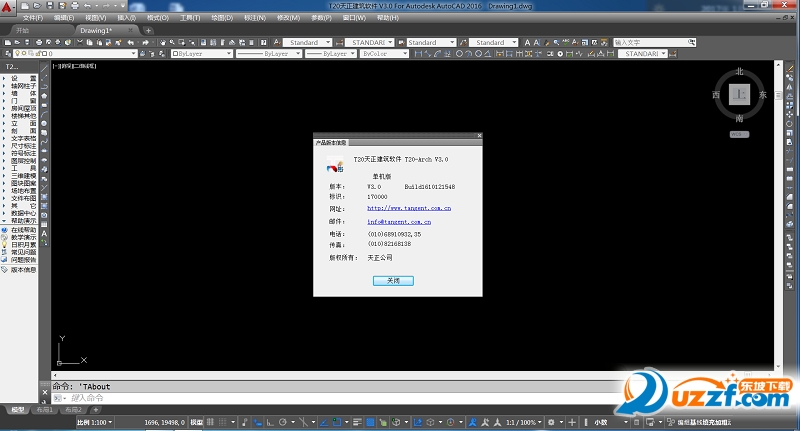This screenshot has width=800, height=431.
Task: Open the 帮助(H) menu
Action: click(x=388, y=18)
